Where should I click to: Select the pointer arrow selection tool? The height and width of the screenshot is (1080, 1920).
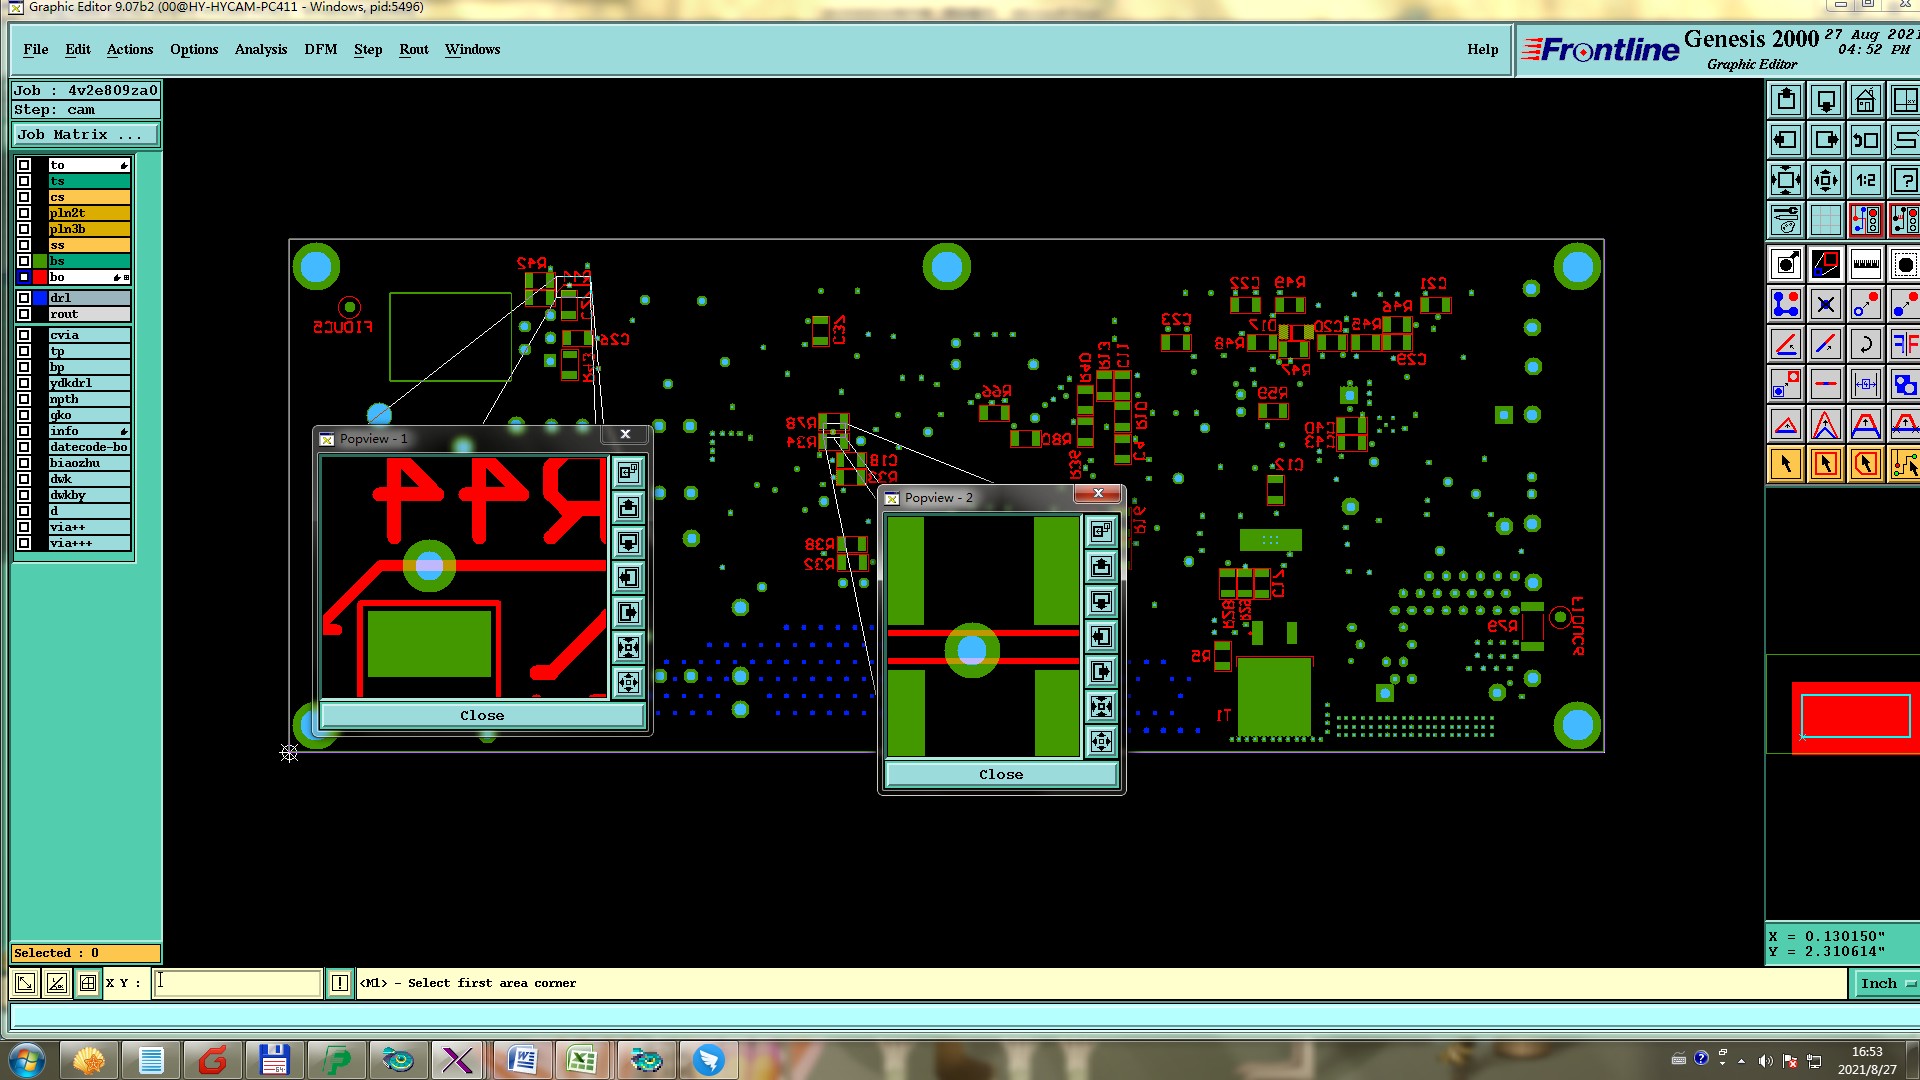pyautogui.click(x=1785, y=464)
